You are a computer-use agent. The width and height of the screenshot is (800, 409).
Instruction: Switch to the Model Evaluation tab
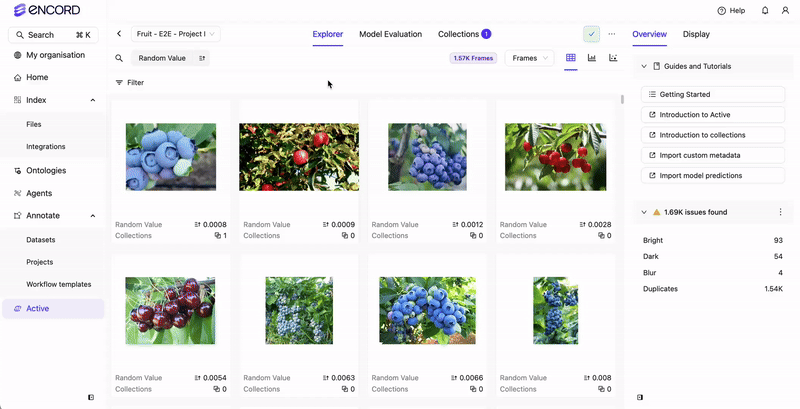pos(390,34)
